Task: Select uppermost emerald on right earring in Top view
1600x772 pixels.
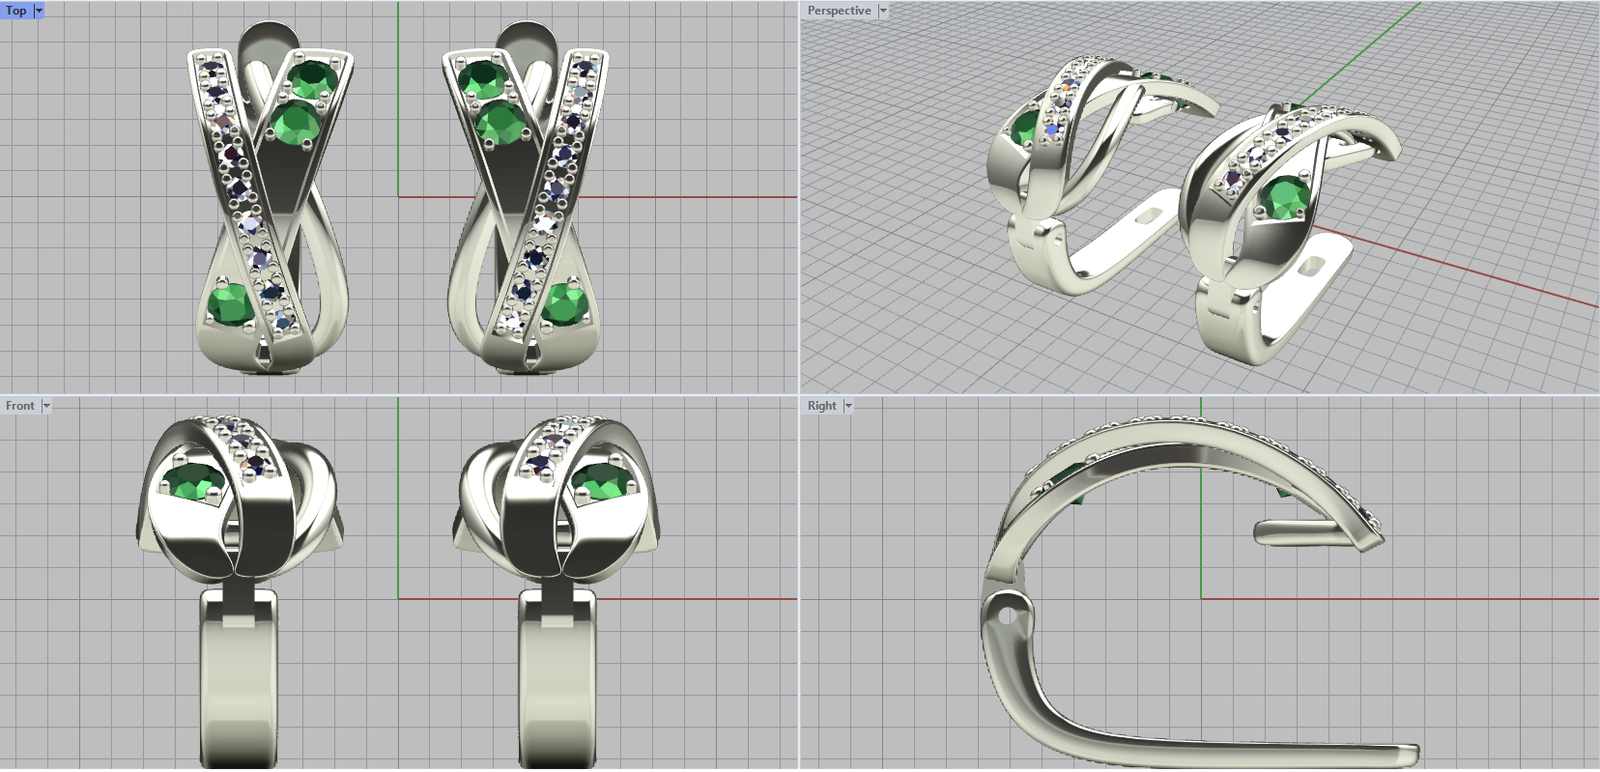Action: click(481, 79)
